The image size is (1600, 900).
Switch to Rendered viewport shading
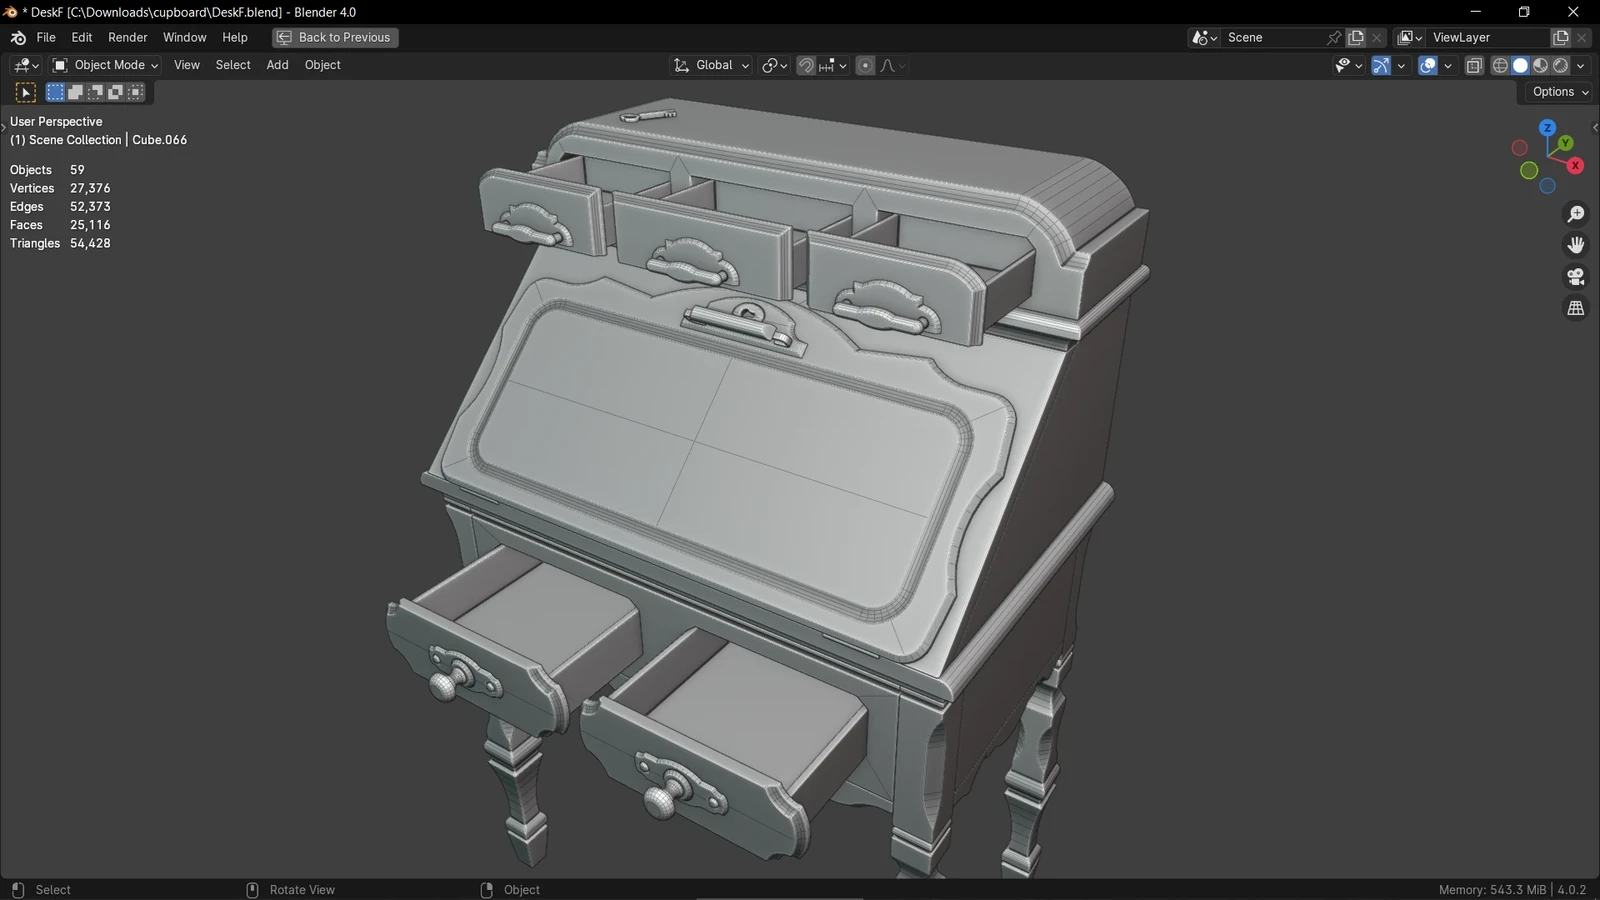point(1560,65)
